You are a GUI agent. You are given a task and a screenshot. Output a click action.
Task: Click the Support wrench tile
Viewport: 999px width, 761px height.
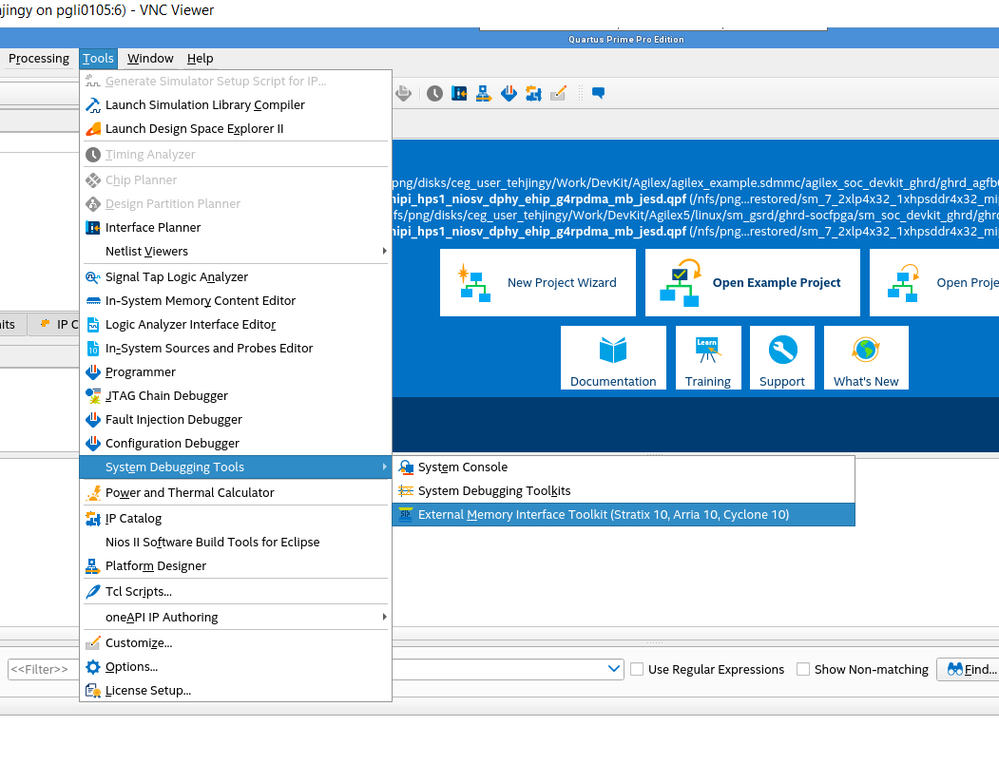pyautogui.click(x=782, y=358)
